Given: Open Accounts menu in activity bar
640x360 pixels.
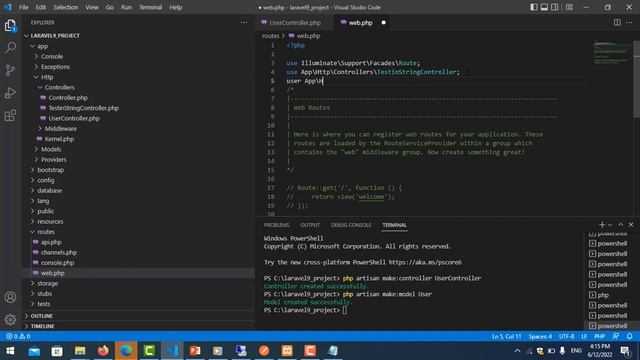Looking at the screenshot, I should tap(10, 297).
